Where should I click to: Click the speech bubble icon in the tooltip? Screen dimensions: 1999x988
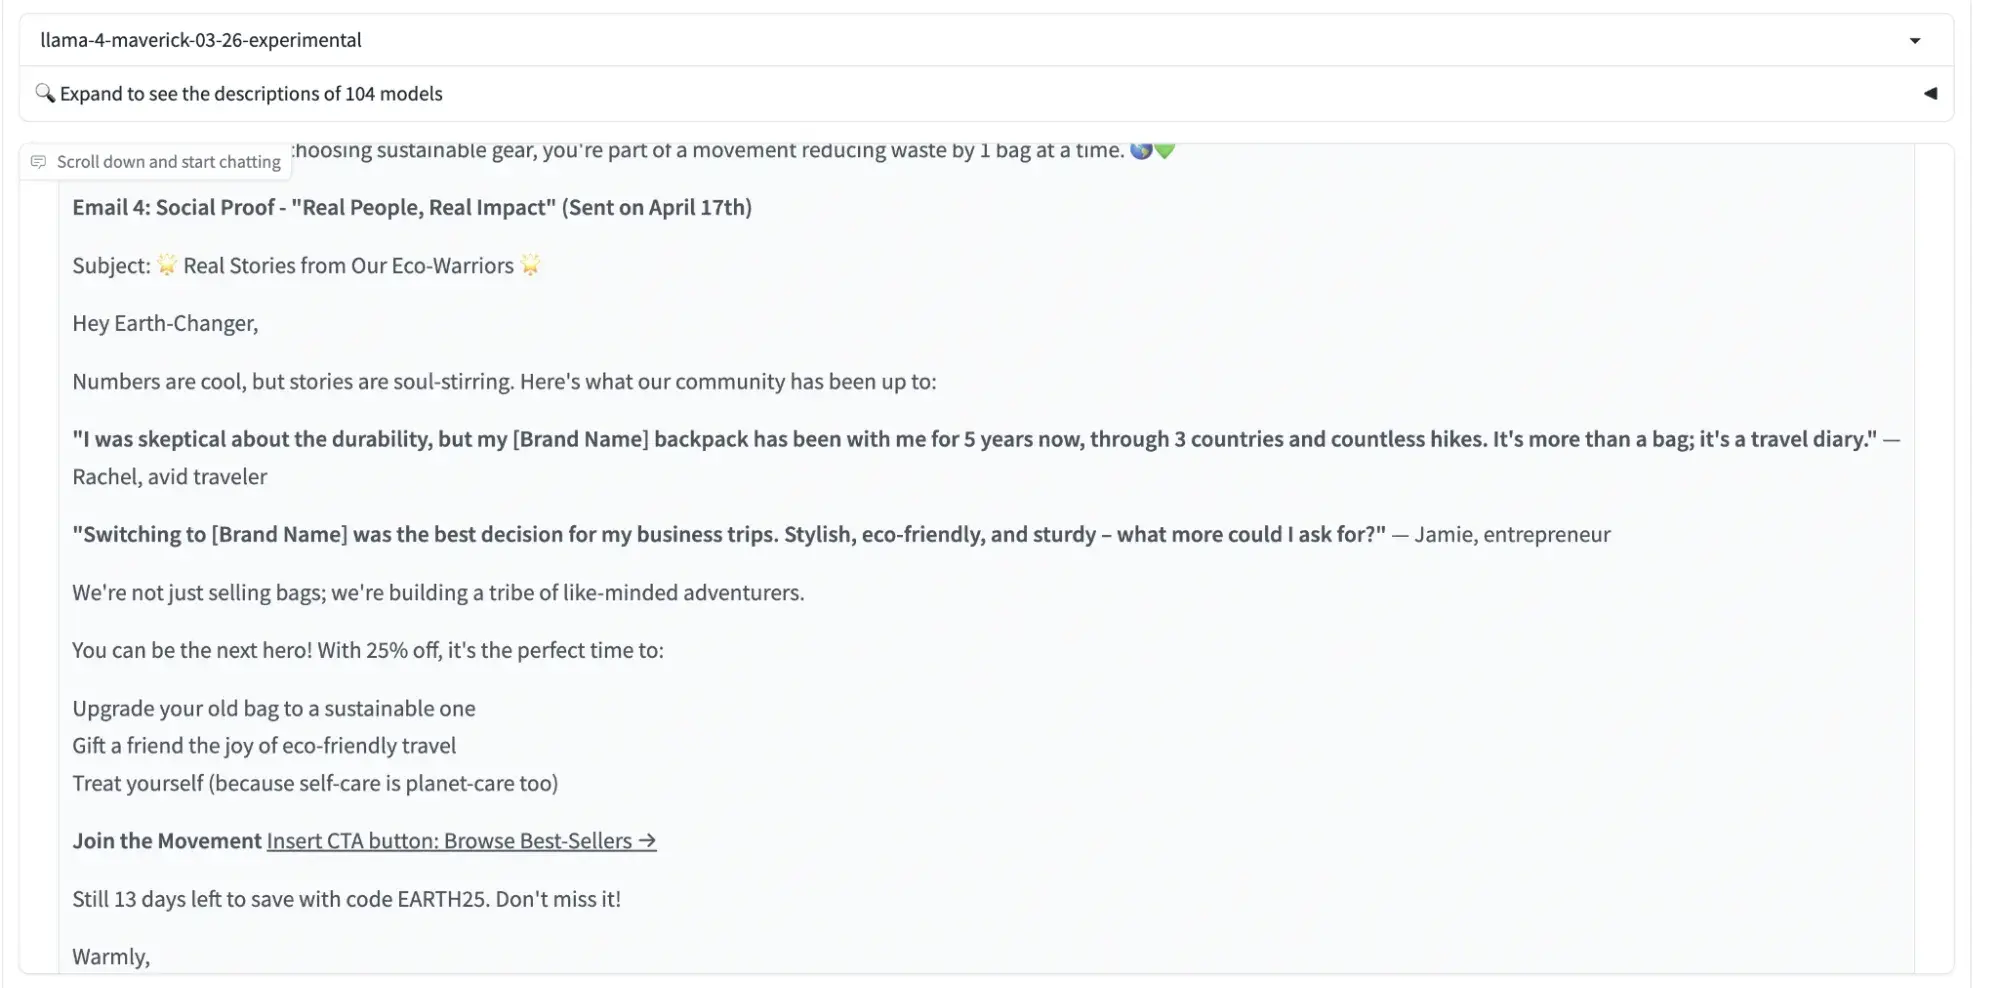40,161
